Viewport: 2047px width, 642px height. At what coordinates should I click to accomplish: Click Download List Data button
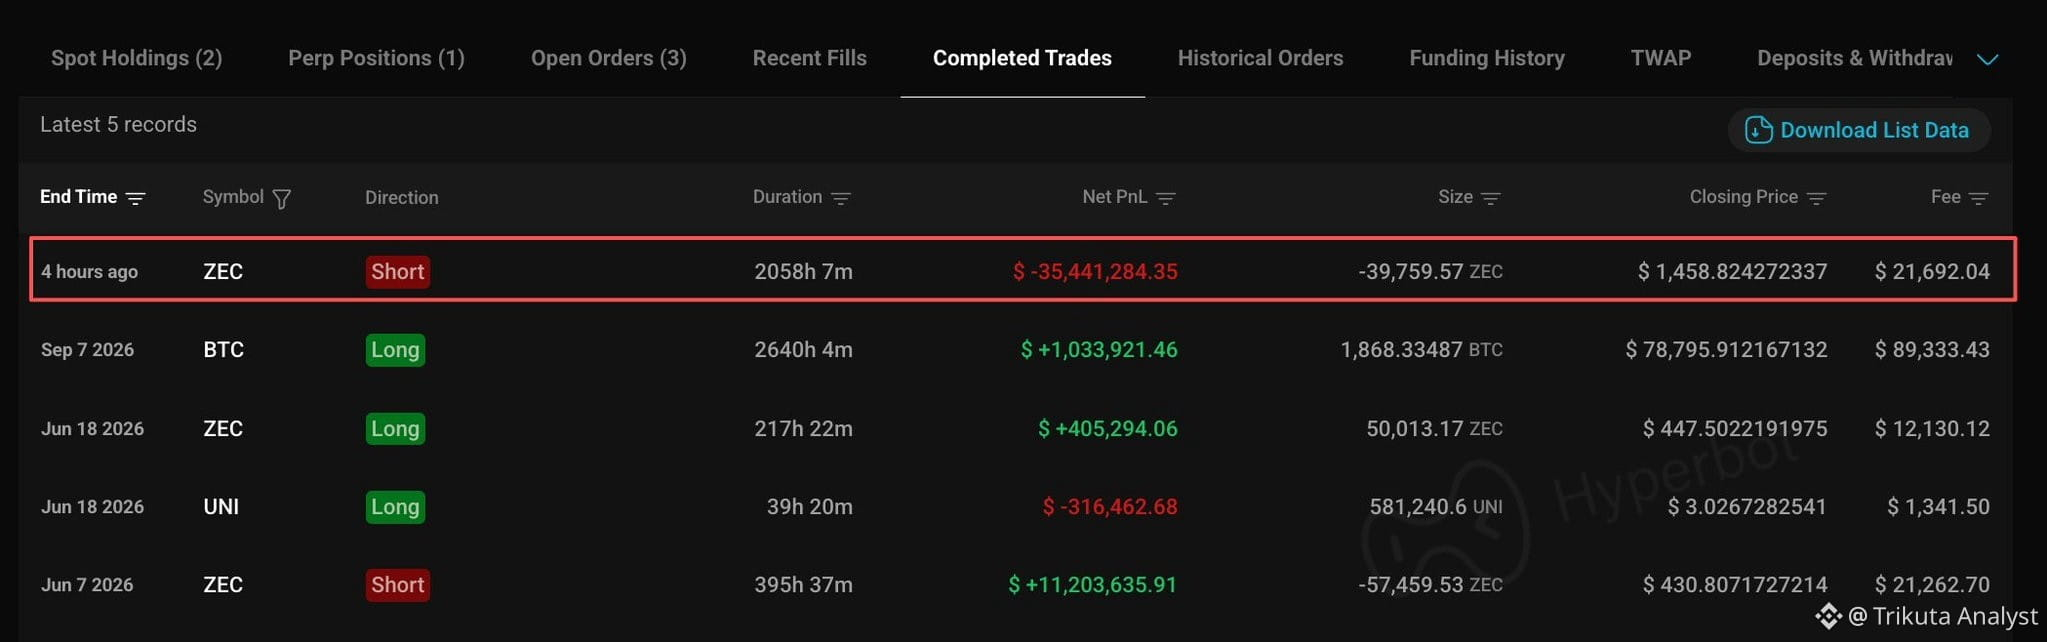click(1859, 130)
